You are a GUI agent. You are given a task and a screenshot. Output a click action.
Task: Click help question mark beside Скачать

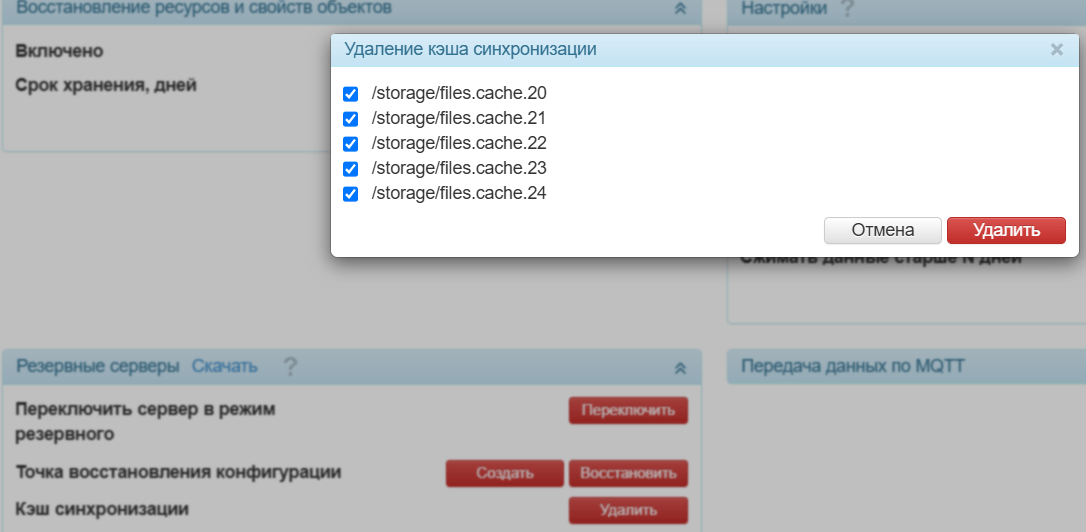pyautogui.click(x=290, y=366)
